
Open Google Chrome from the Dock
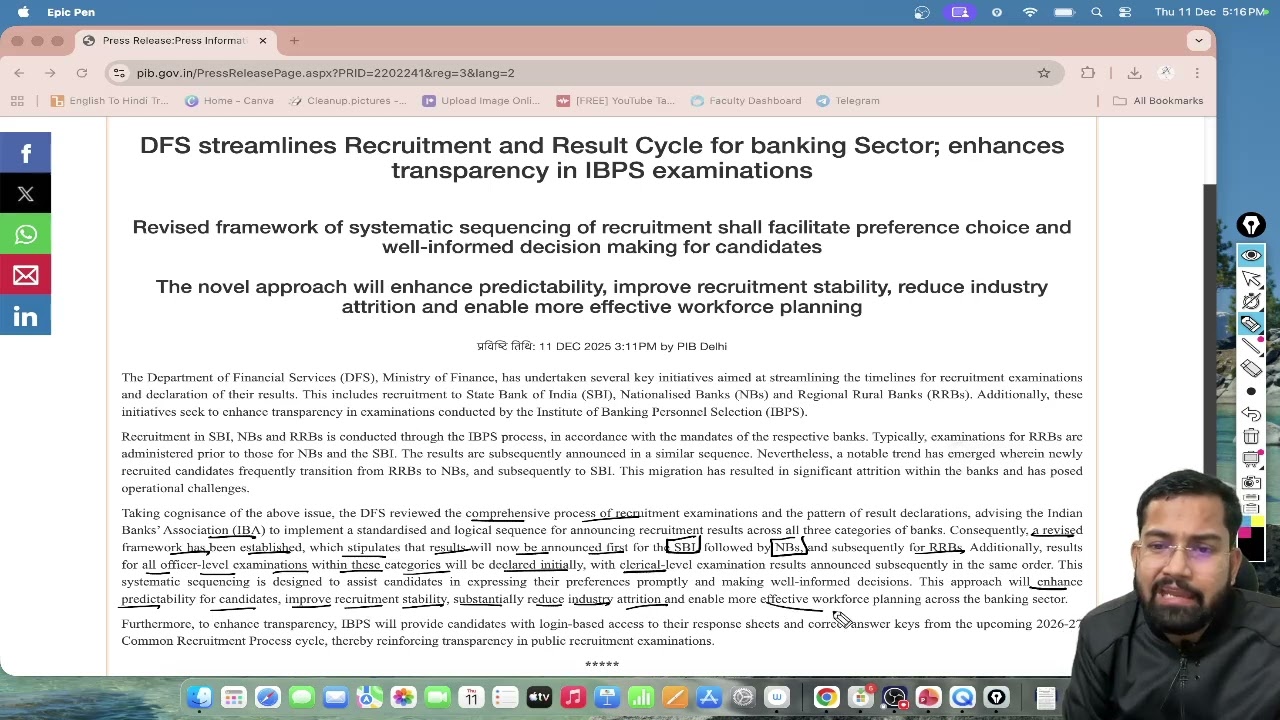826,697
